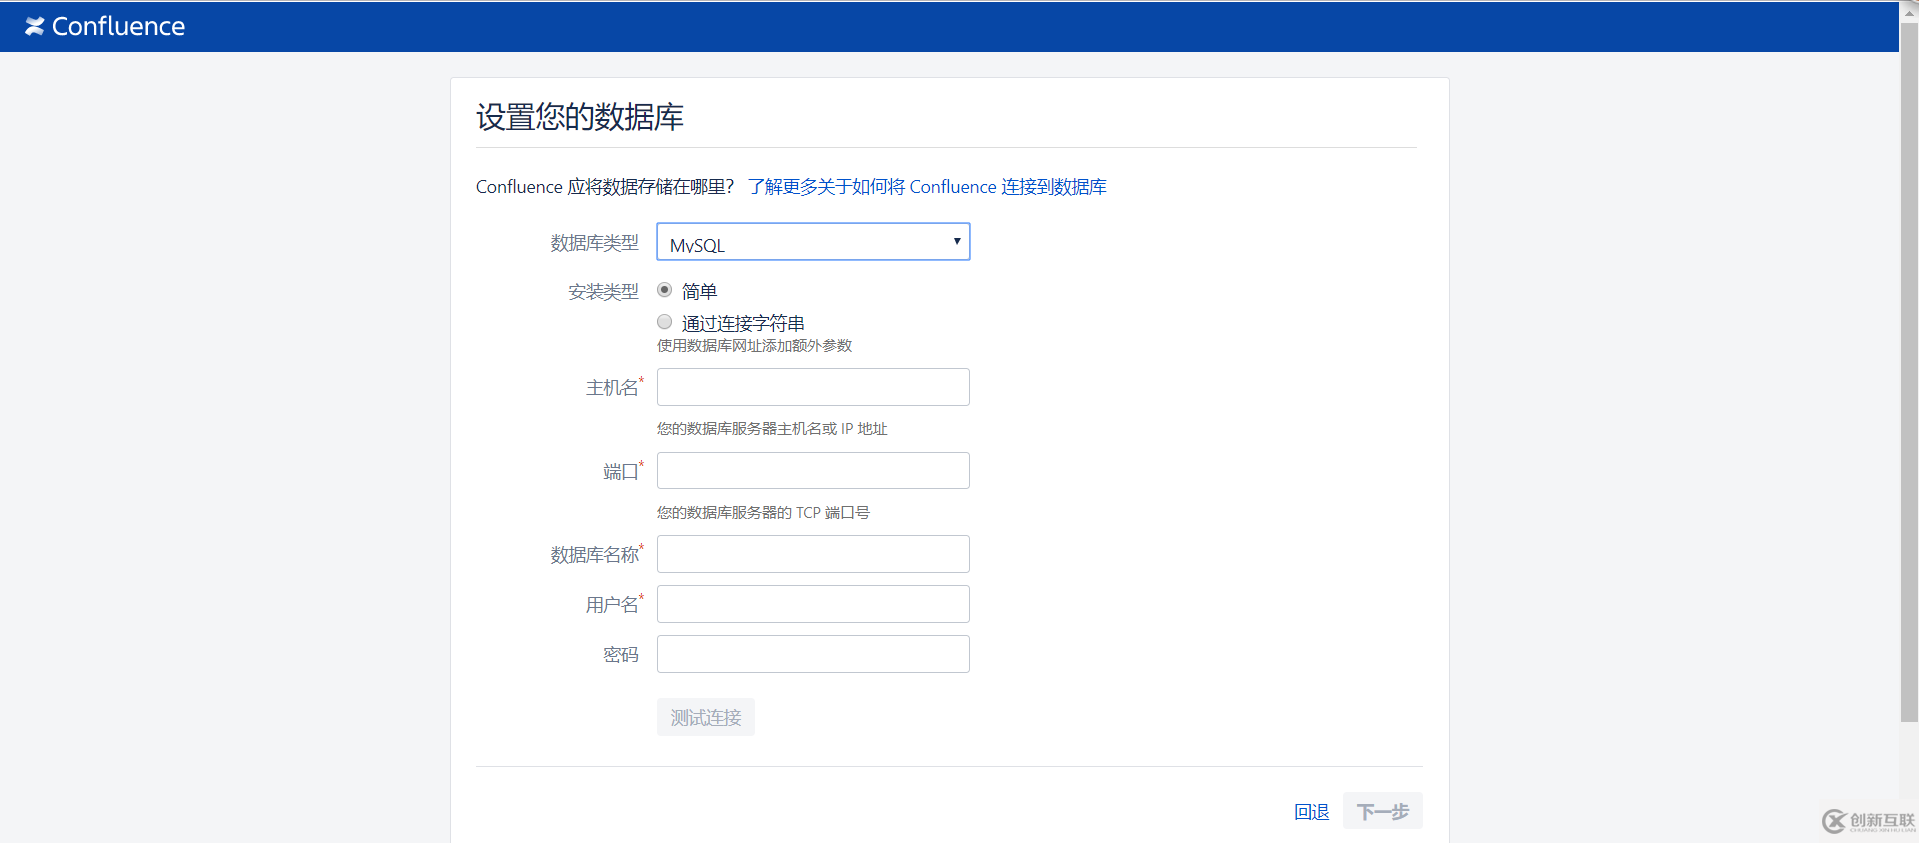Select the 简单 installation type radio button

664,290
